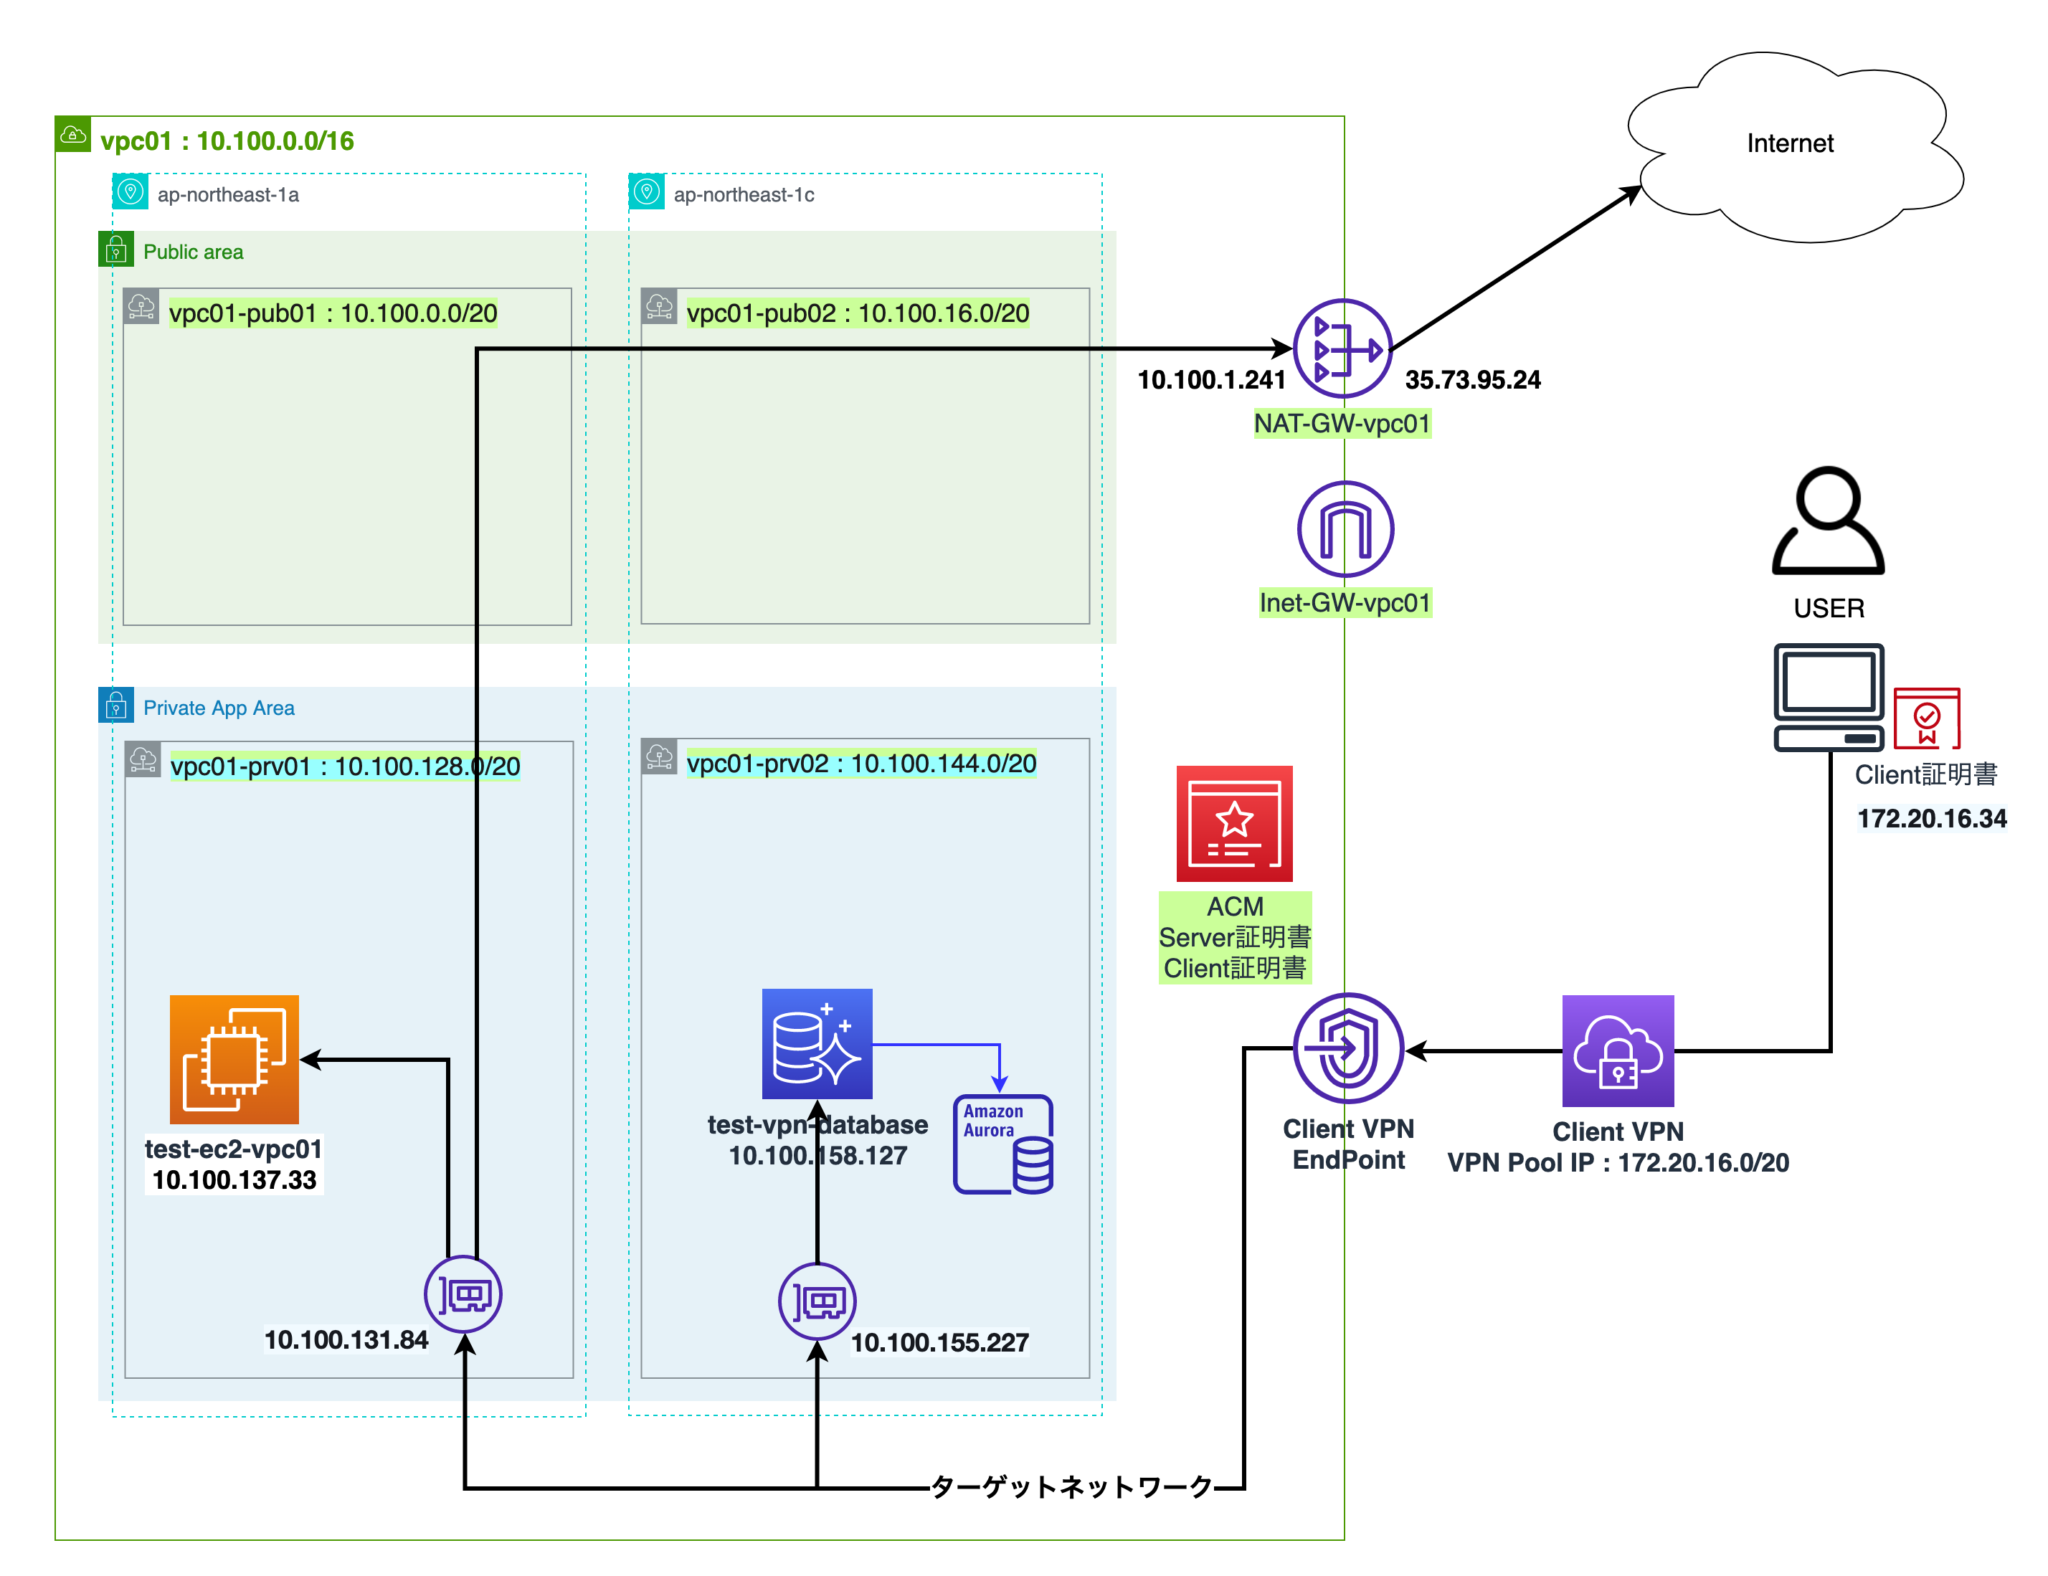Select the purple Client VPN cloud-lock icon
Viewport: 2048px width, 1576px height.
pos(1618,1051)
